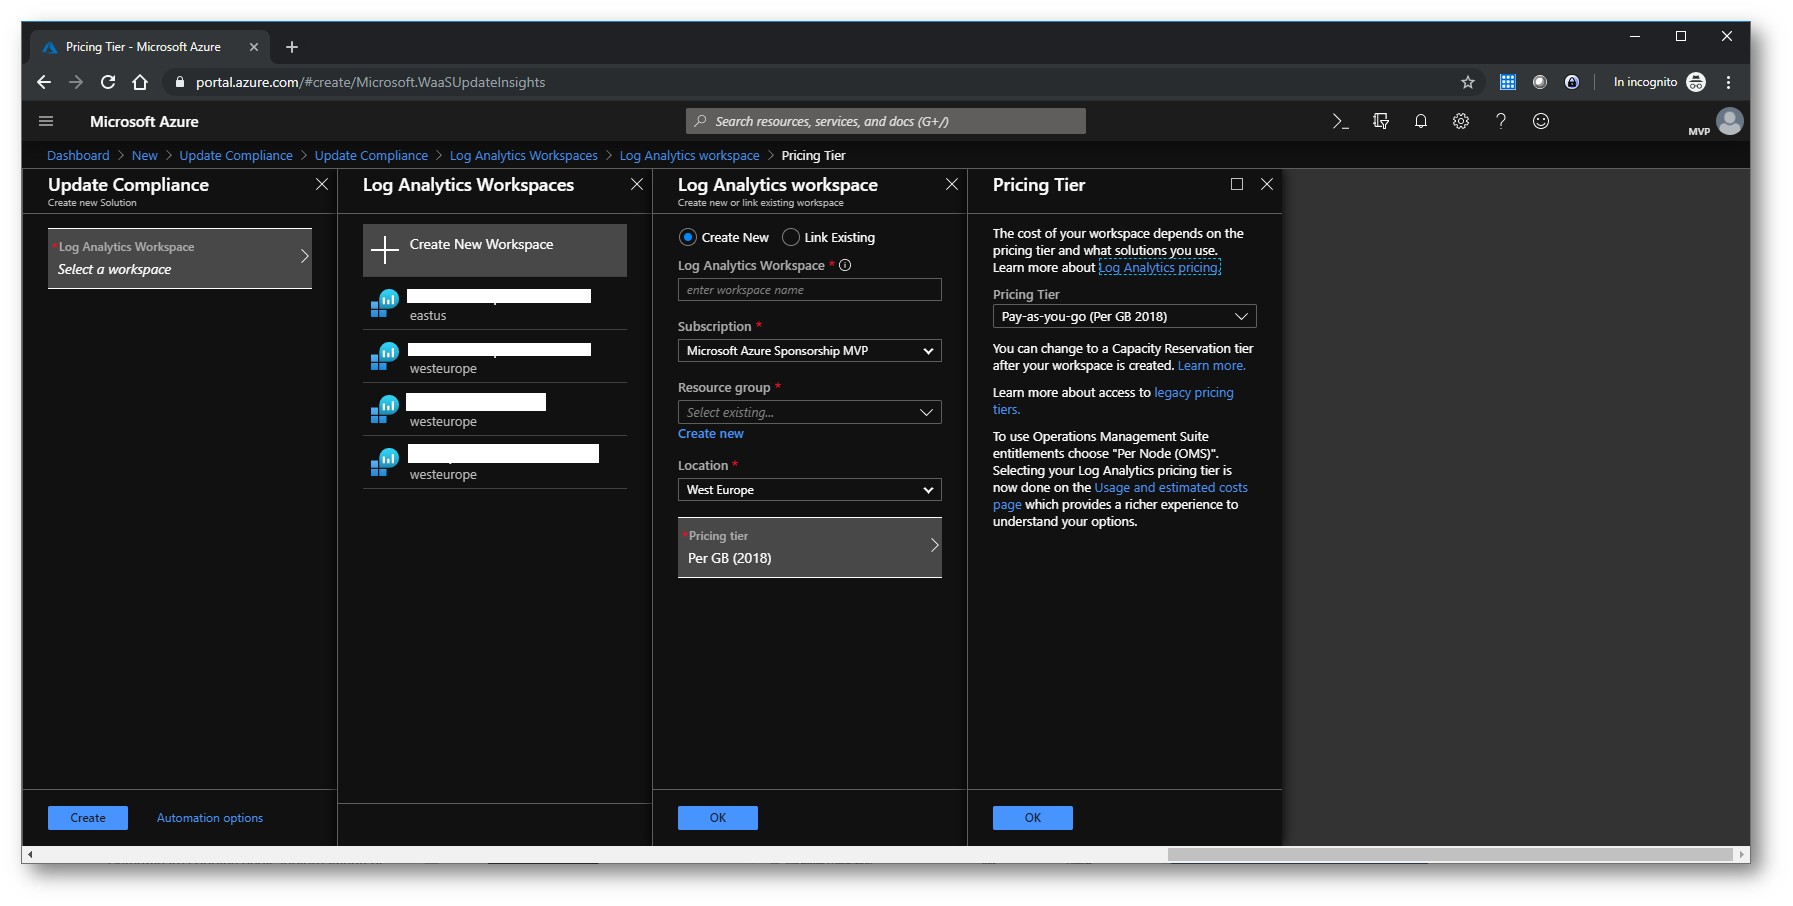Click the Pricing Tier breadcrumb
1793x906 pixels.
pyautogui.click(x=814, y=156)
